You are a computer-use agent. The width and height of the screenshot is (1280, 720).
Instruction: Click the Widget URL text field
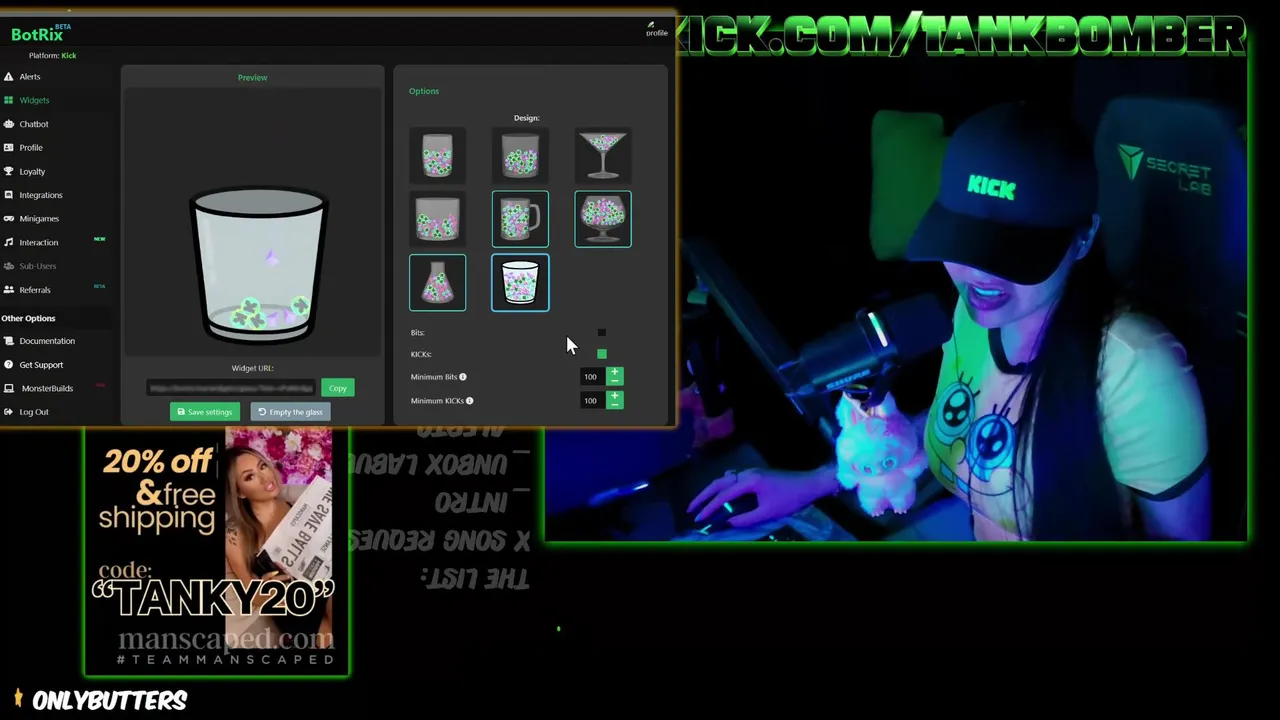pyautogui.click(x=231, y=388)
